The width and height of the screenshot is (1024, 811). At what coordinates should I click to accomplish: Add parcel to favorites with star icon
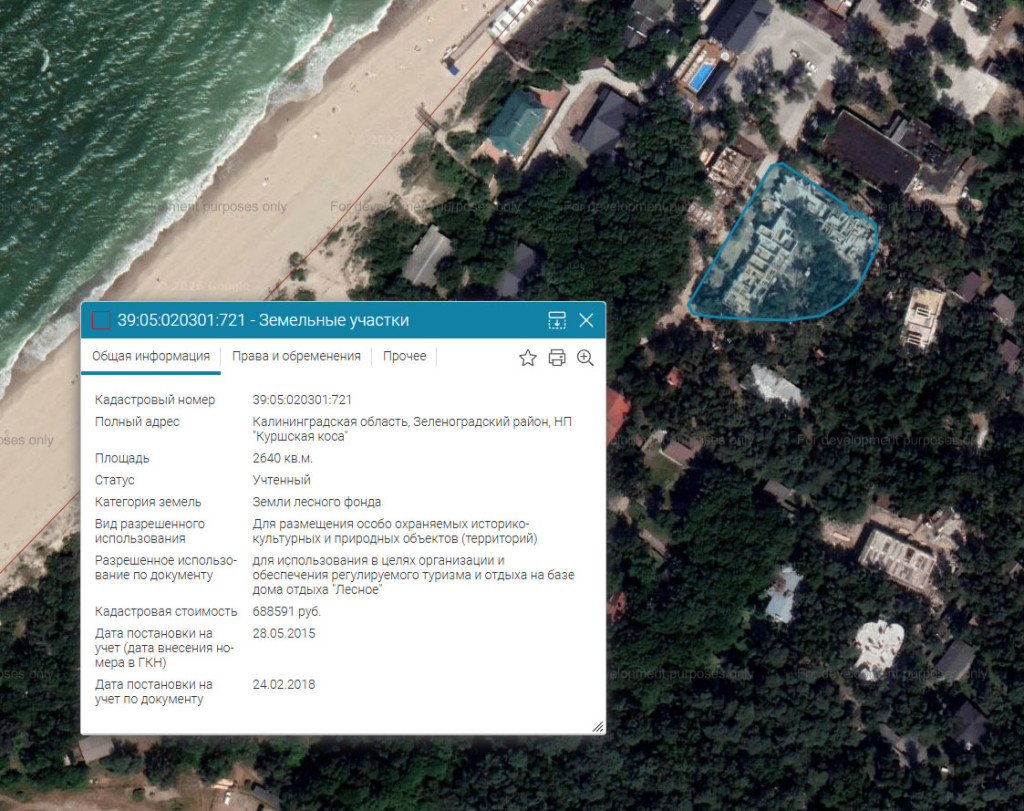528,358
